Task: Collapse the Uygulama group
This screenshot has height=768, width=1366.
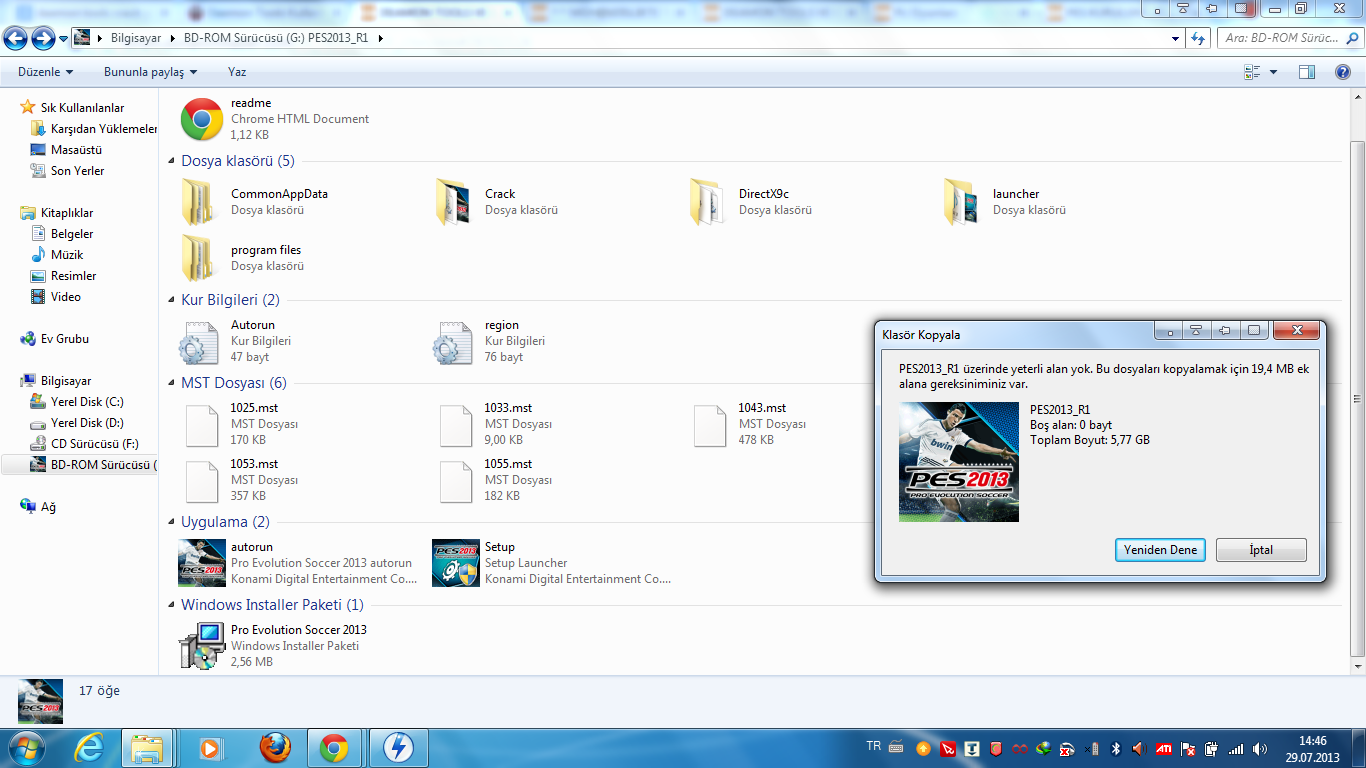Action: pos(173,522)
